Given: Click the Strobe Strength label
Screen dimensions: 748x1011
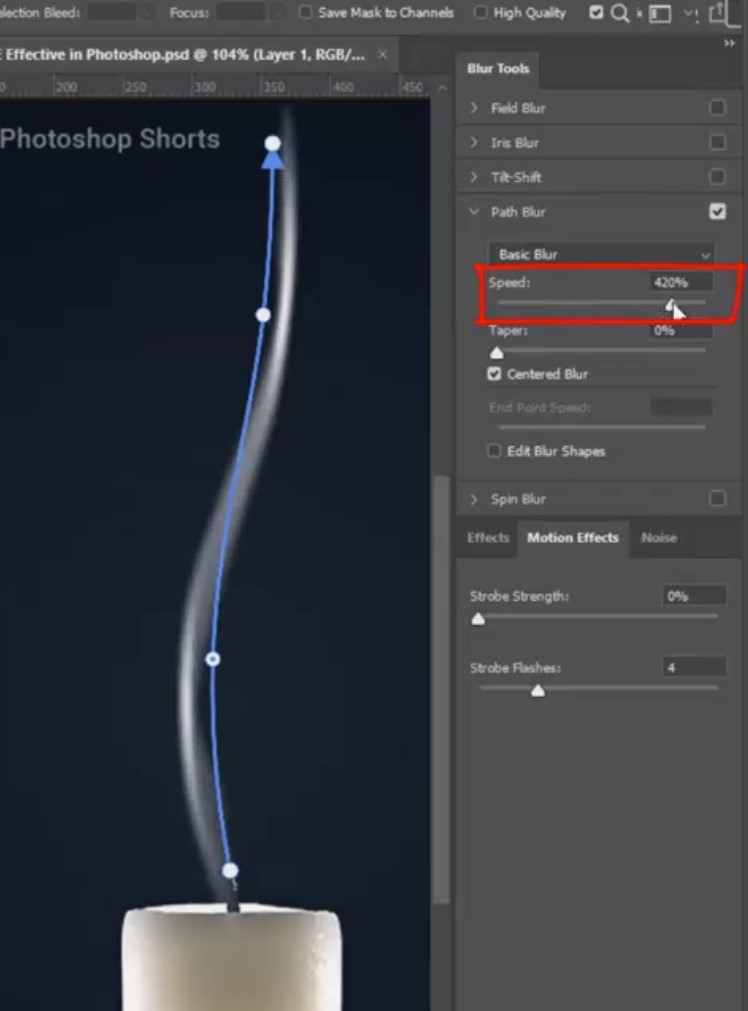Looking at the screenshot, I should coord(519,596).
